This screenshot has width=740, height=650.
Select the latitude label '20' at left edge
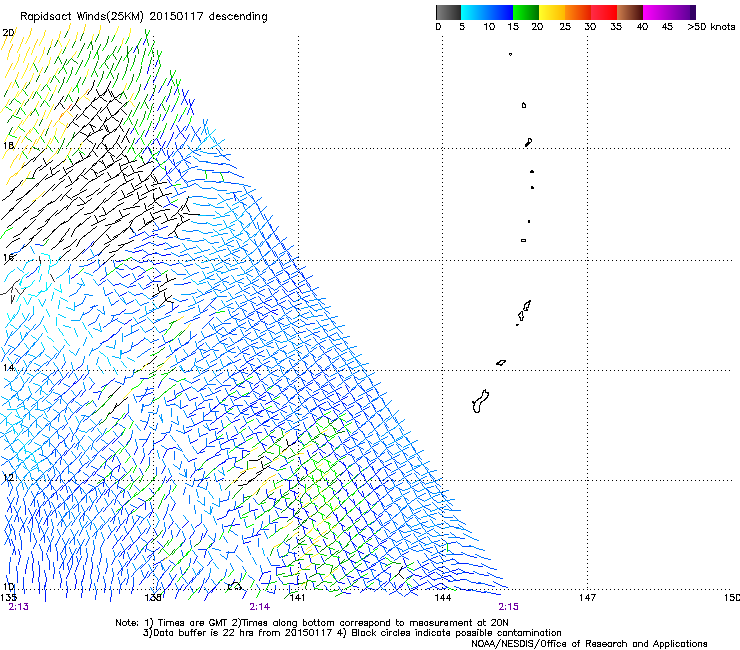point(8,33)
